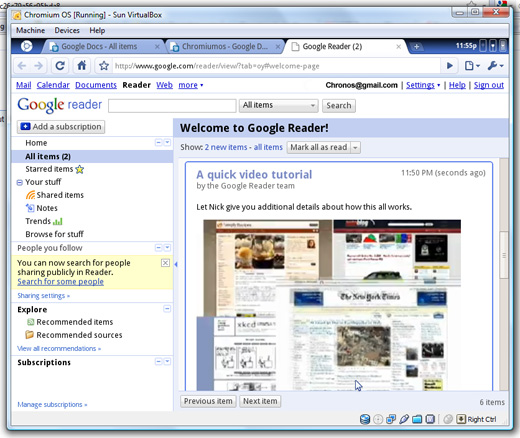The width and height of the screenshot is (520, 438).
Task: Click the Help link near Sign out
Action: pyautogui.click(x=457, y=85)
